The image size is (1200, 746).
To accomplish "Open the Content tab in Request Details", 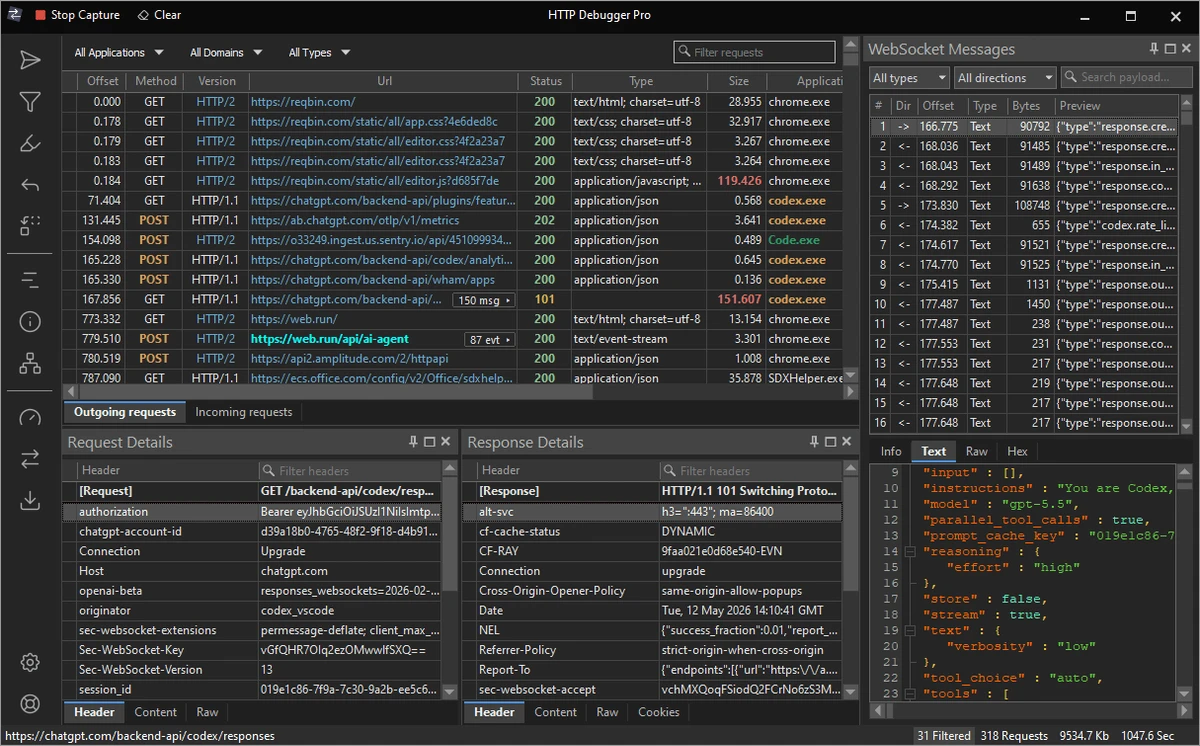I will pyautogui.click(x=156, y=712).
